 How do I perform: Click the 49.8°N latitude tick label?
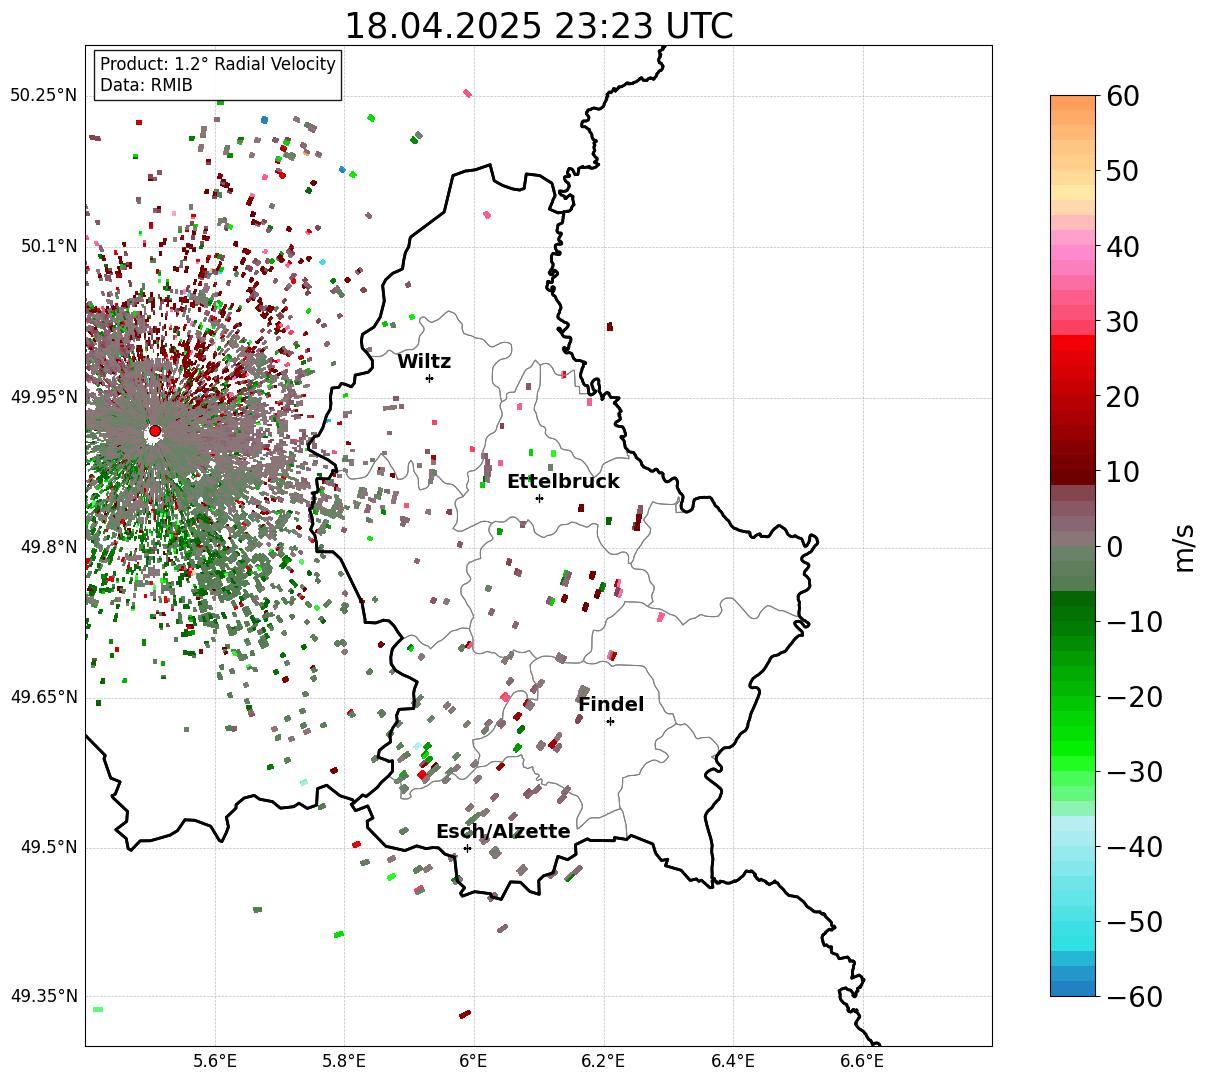(x=49, y=547)
